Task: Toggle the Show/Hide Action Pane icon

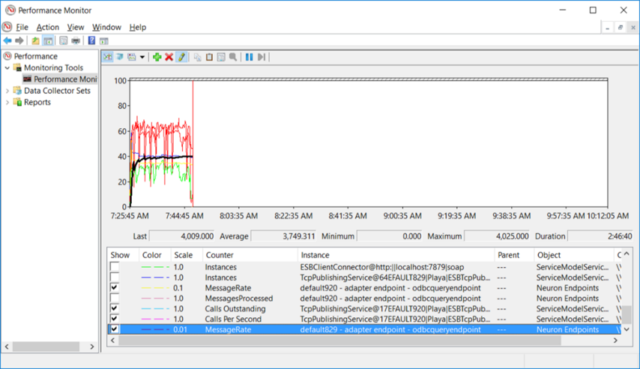Action: 104,41
